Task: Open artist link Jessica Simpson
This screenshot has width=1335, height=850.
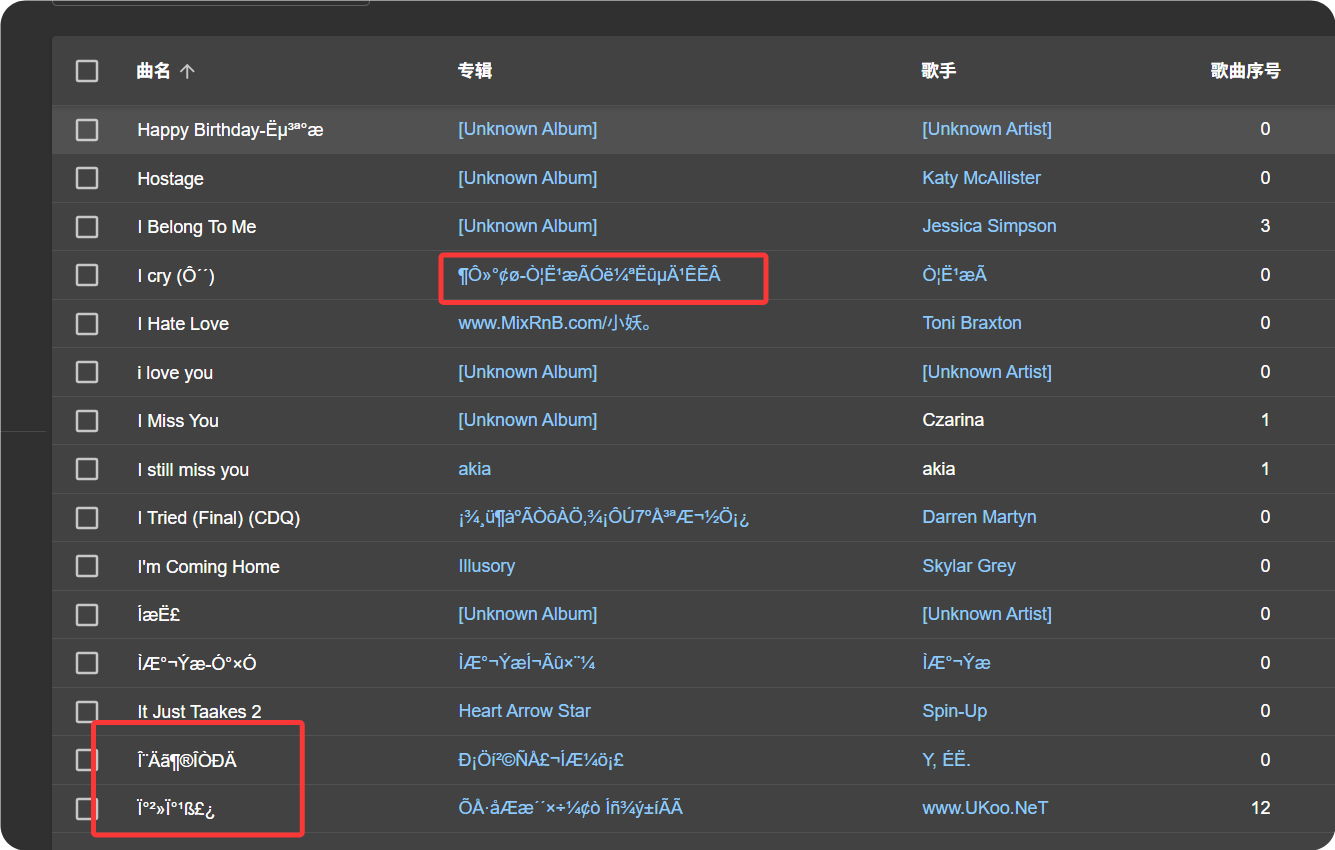Action: 988,226
